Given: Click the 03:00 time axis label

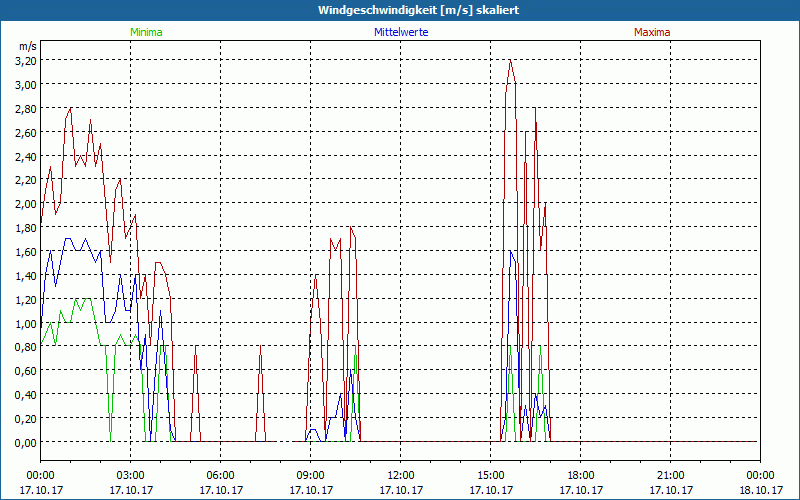Looking at the screenshot, I should pyautogui.click(x=130, y=475).
